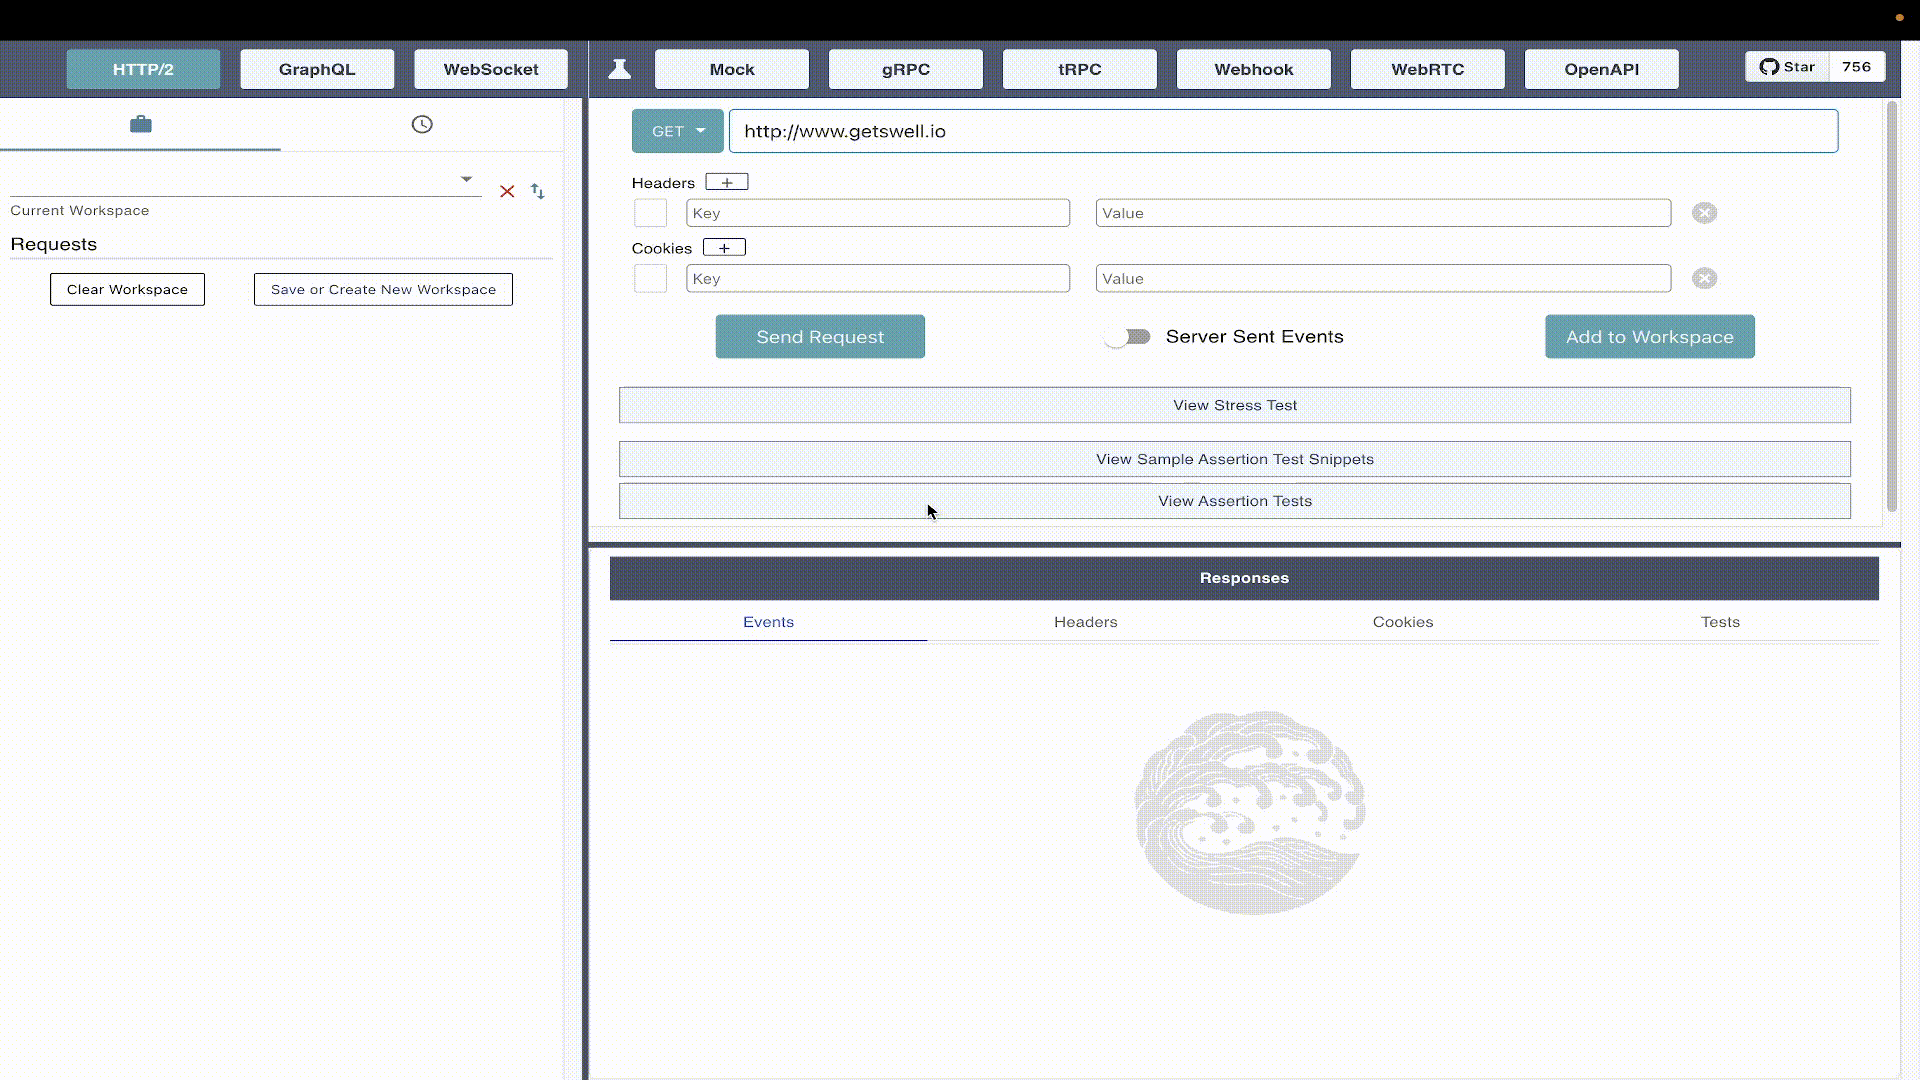Toggle the Server Sent Events switch
Screen dimensions: 1920x1080
click(x=1126, y=335)
